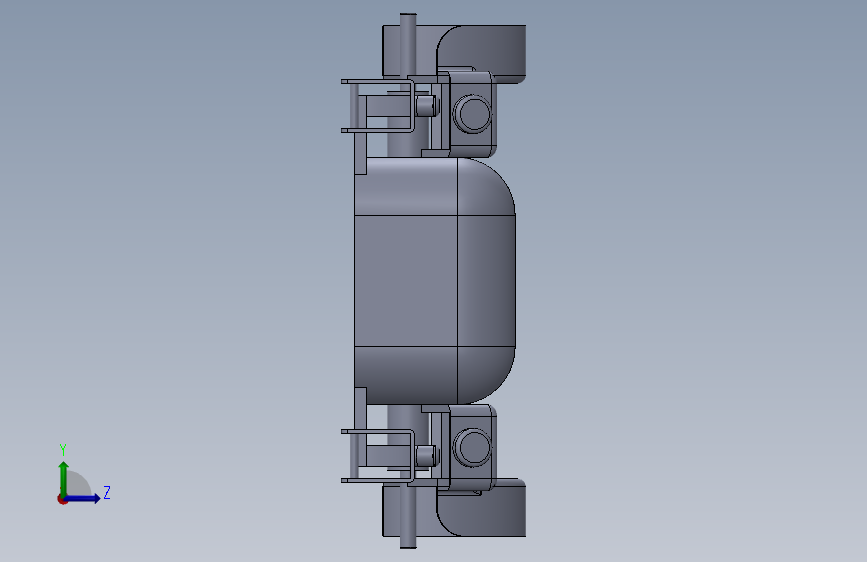The image size is (867, 562).
Task: Select the large central rounded housing body
Action: (435, 281)
